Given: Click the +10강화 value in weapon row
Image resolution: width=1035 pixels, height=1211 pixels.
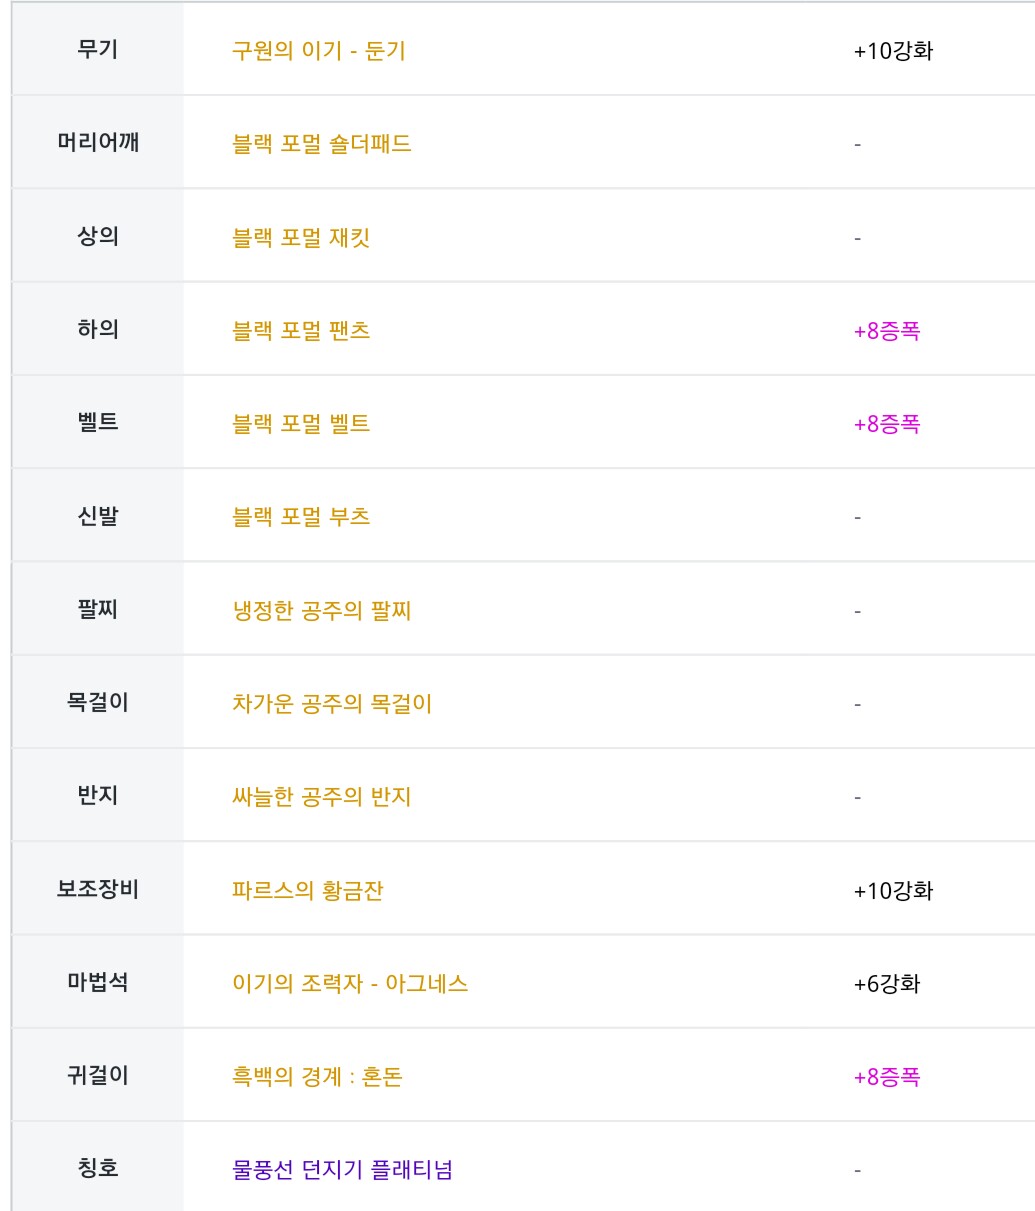Looking at the screenshot, I should (893, 51).
